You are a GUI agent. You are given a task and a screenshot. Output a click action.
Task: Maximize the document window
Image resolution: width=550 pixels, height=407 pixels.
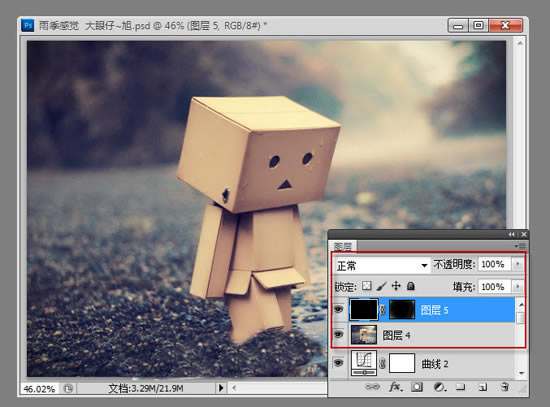pyautogui.click(x=478, y=26)
